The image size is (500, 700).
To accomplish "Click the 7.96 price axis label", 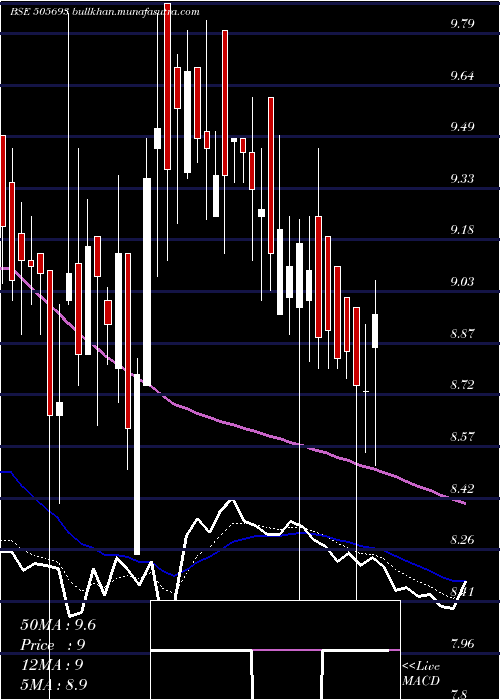I will [x=462, y=643].
